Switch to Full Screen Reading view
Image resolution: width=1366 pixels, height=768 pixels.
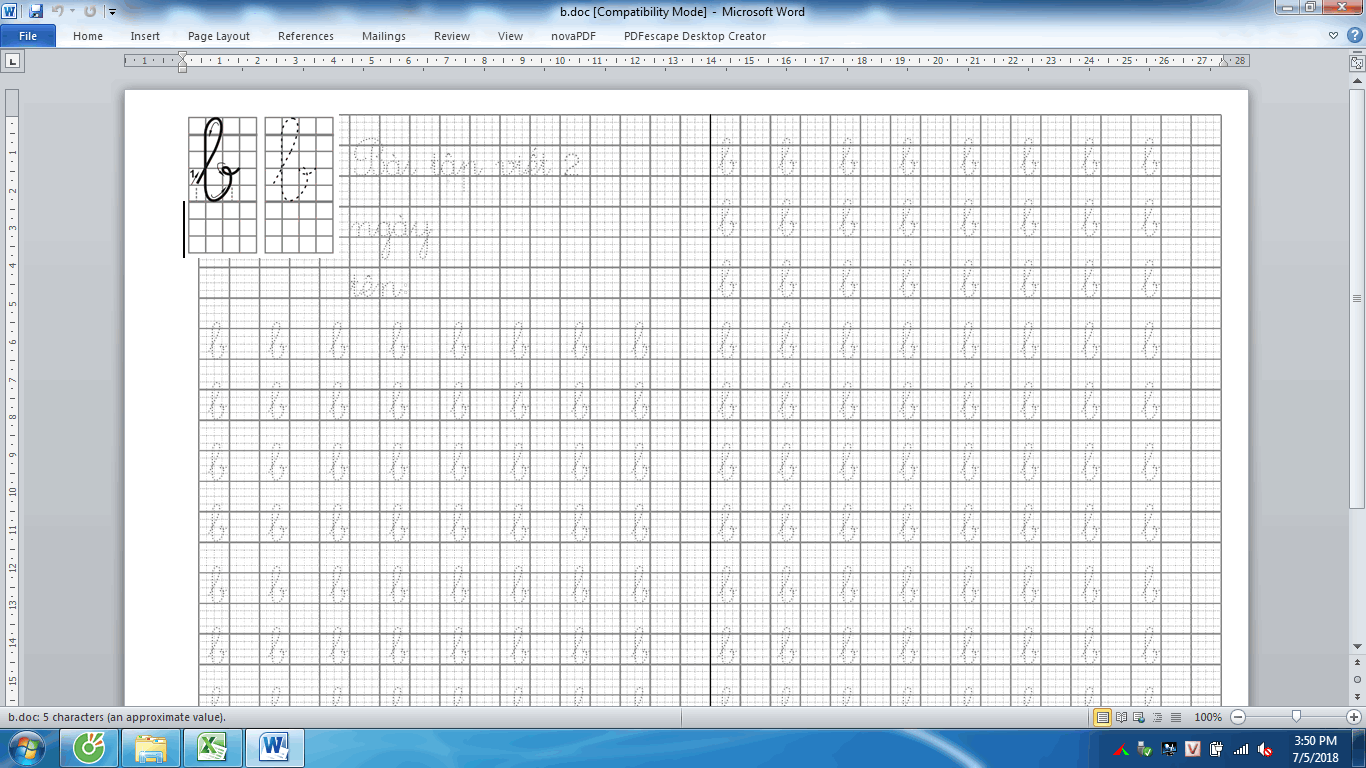(x=1121, y=717)
